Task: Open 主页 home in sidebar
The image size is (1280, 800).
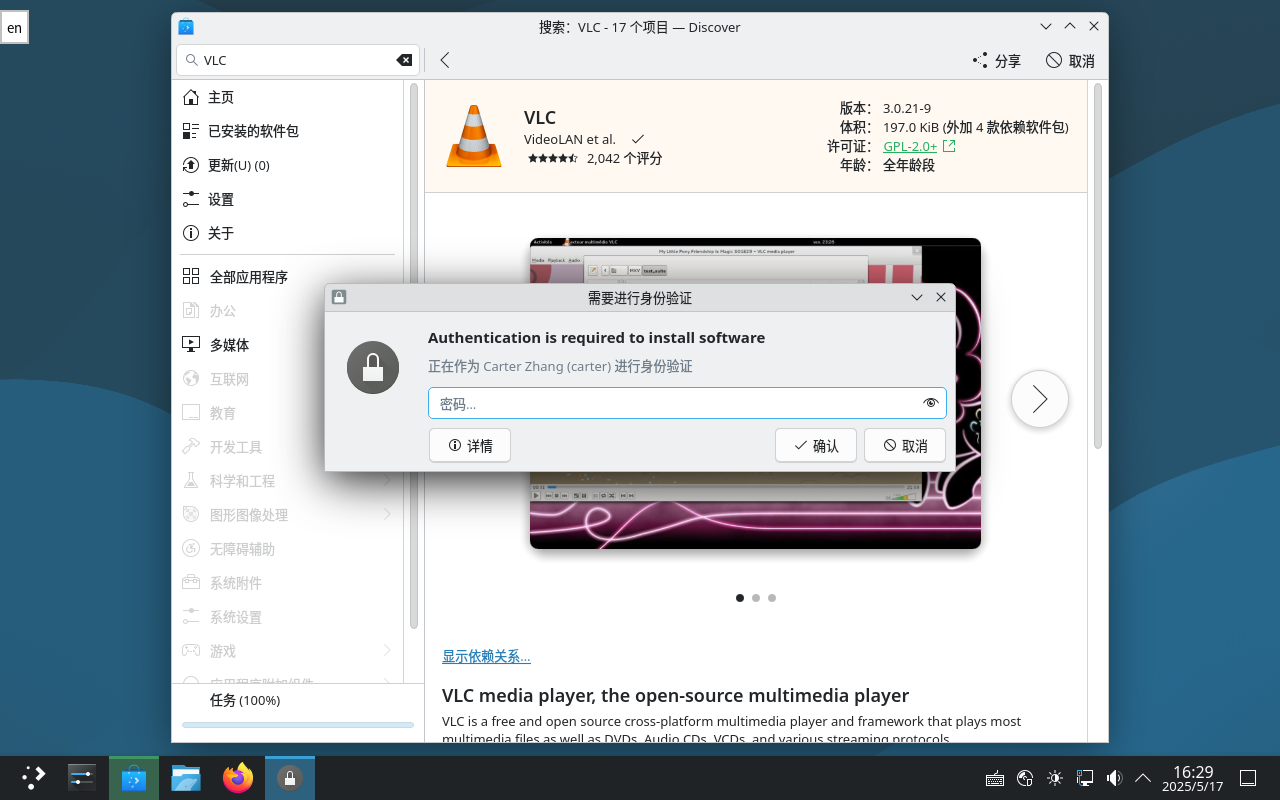Action: 288,97
